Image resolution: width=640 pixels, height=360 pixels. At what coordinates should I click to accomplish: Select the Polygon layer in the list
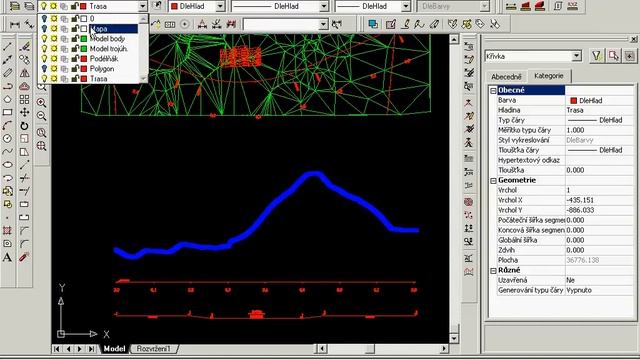102,69
